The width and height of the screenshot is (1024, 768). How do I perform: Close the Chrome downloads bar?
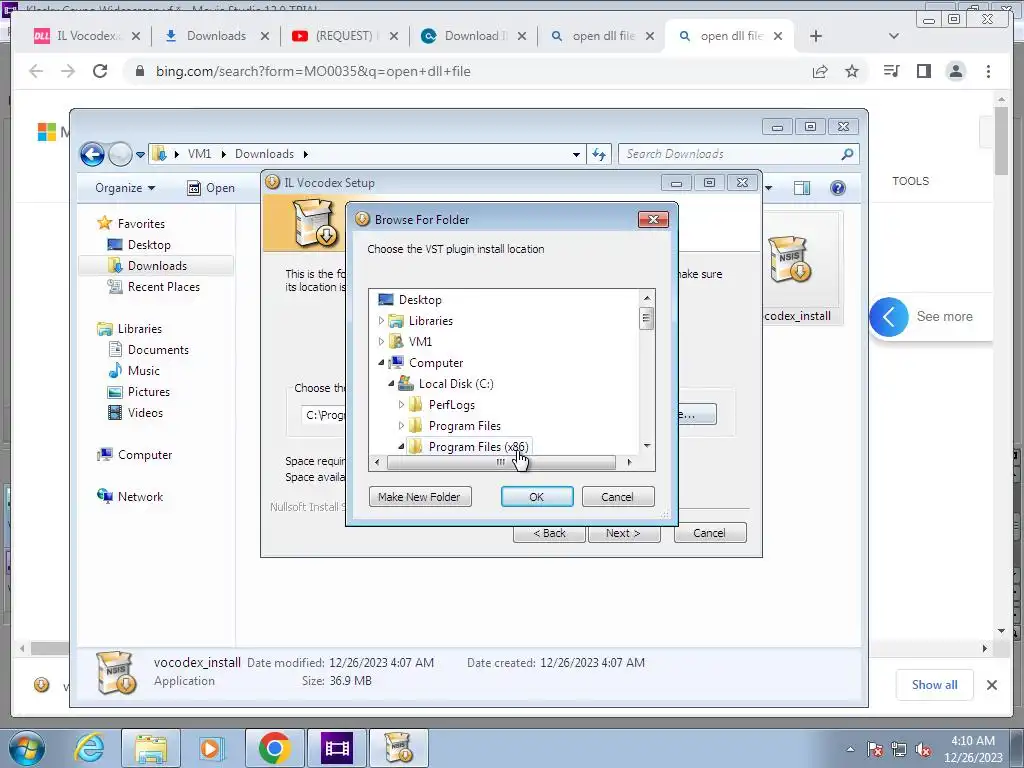pos(992,684)
